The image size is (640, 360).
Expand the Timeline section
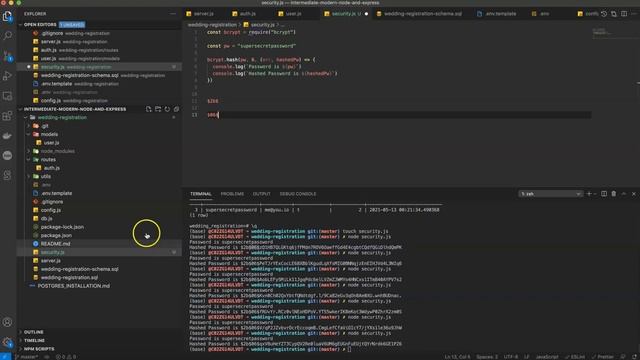pyautogui.click(x=34, y=340)
